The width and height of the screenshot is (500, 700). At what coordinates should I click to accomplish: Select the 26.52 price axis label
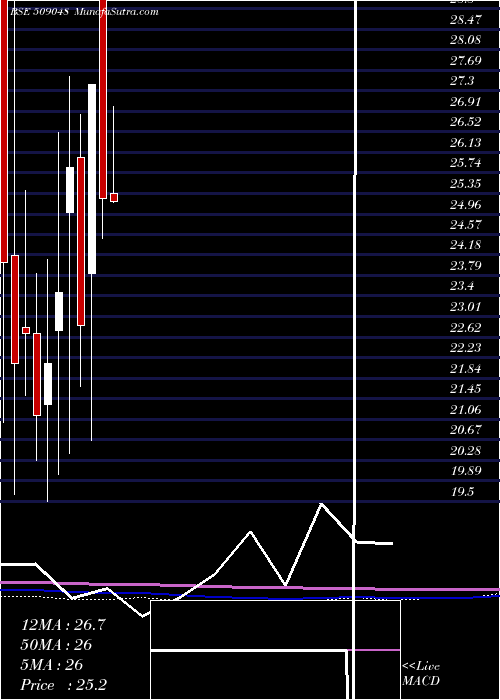coord(466,122)
